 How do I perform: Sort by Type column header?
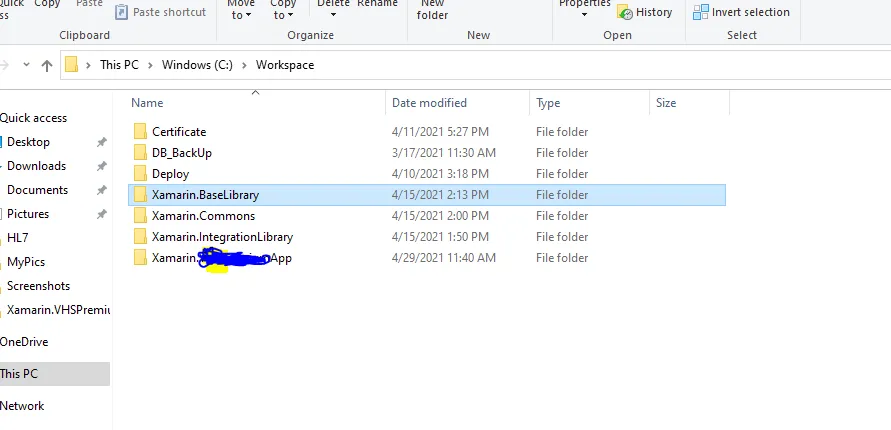548,103
